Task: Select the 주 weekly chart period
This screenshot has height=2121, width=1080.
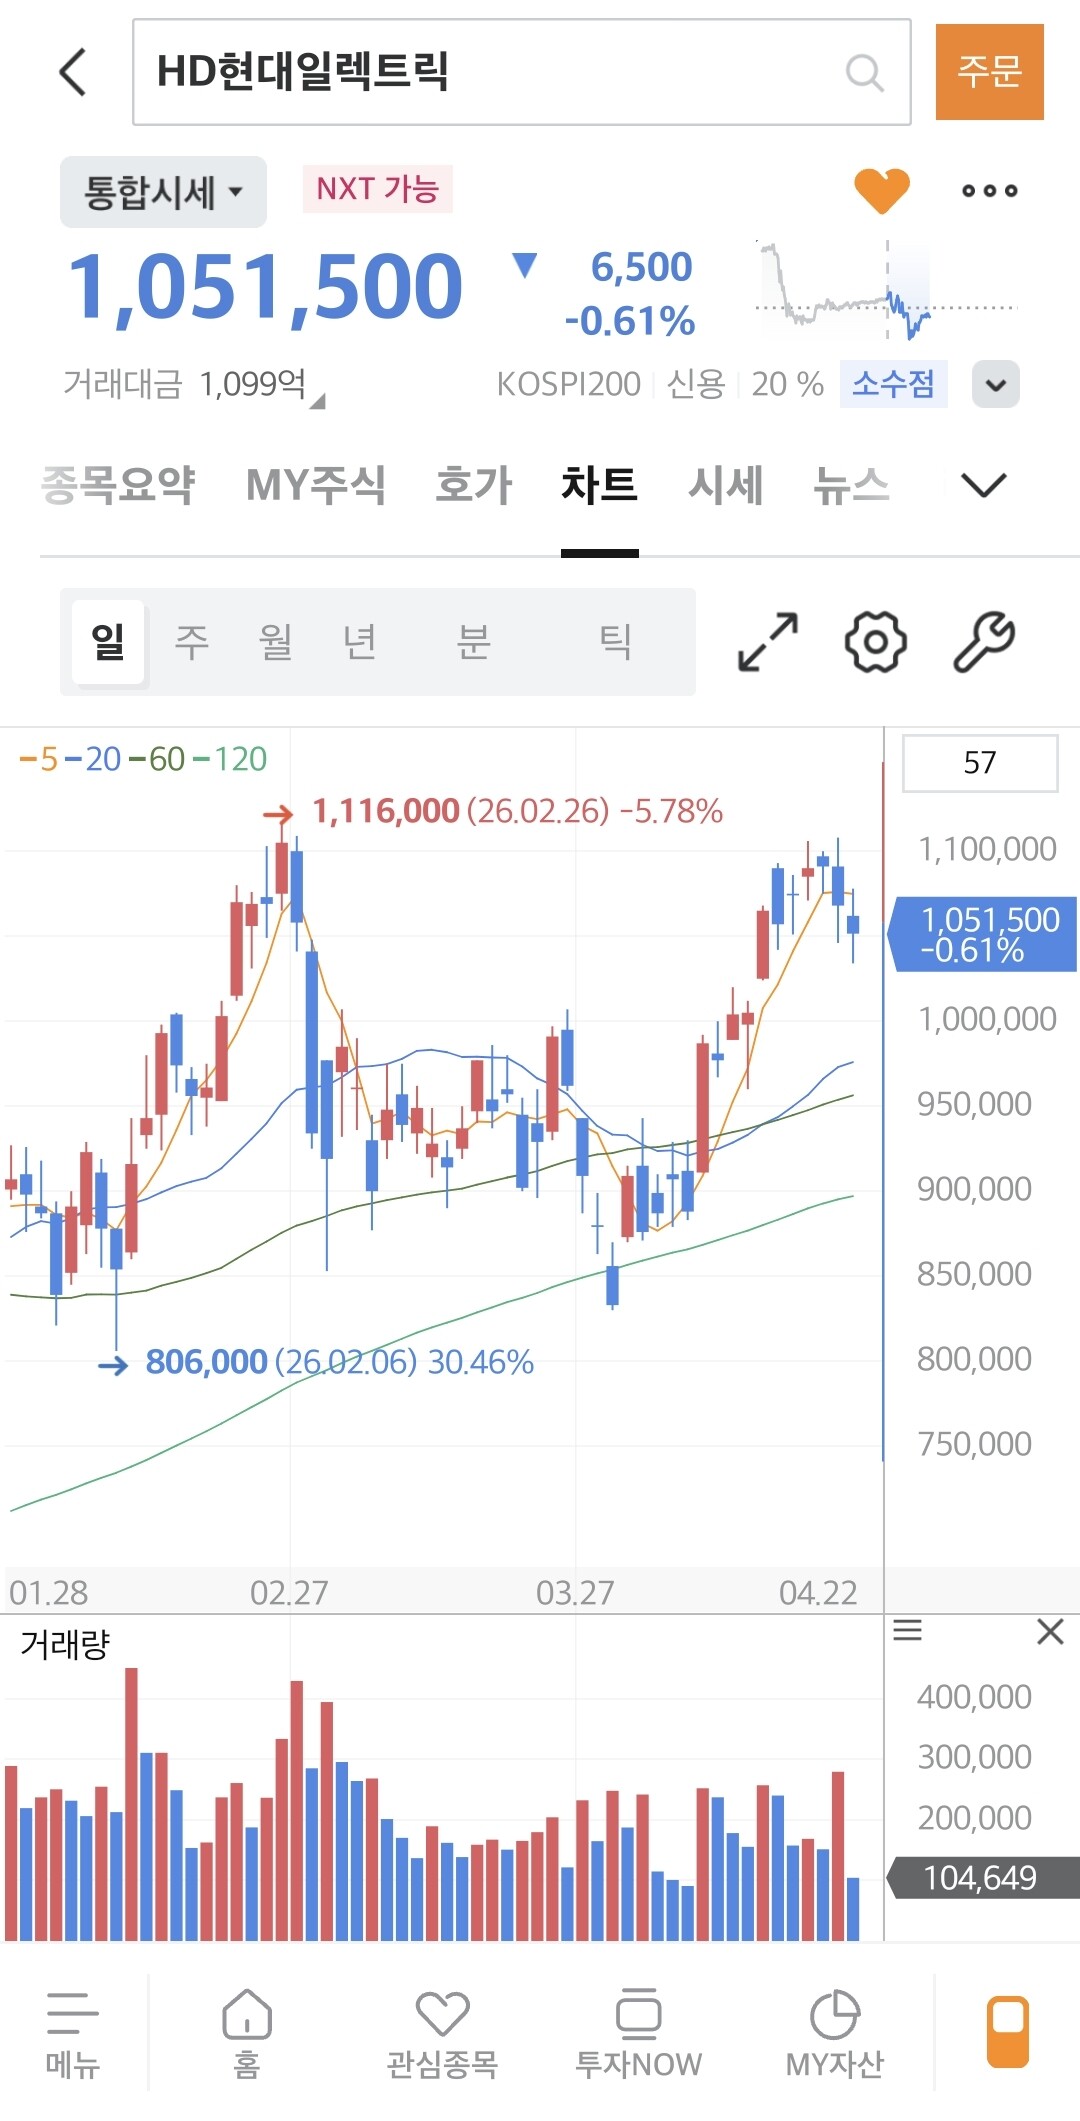Action: click(x=191, y=641)
